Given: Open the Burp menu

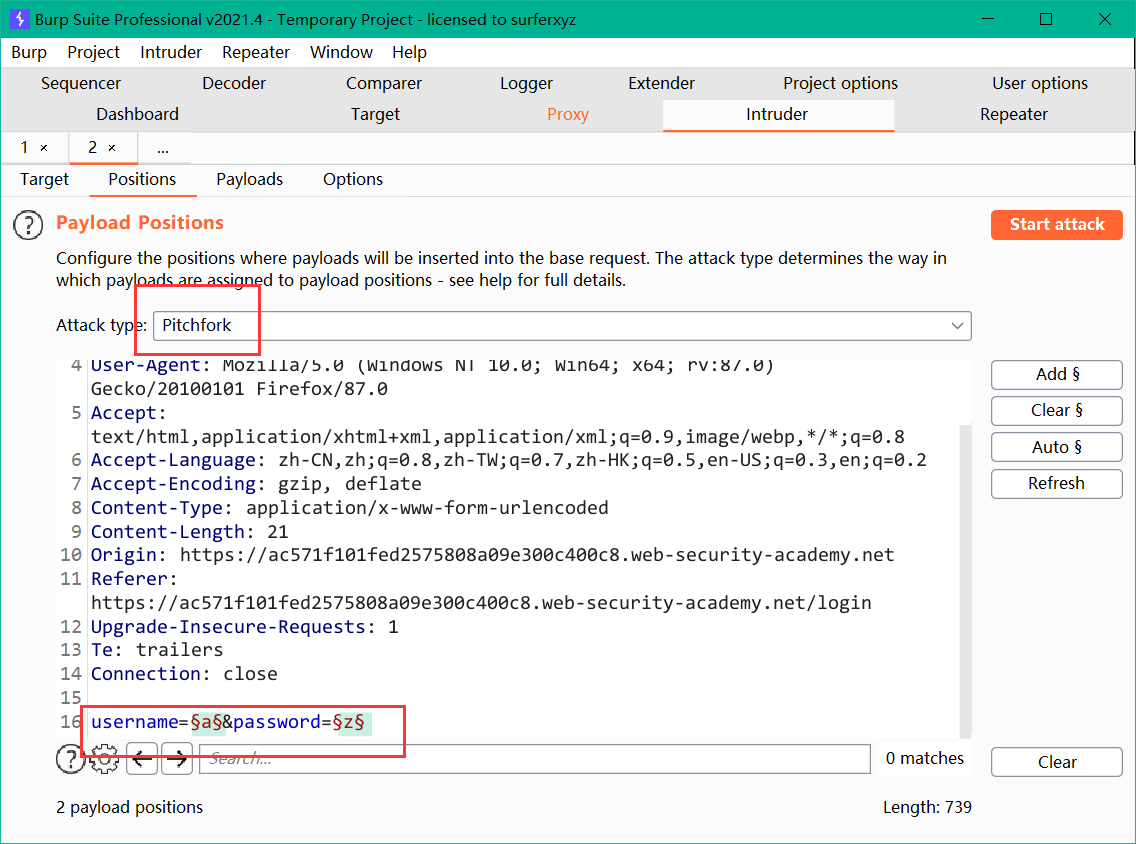Looking at the screenshot, I should click(29, 52).
